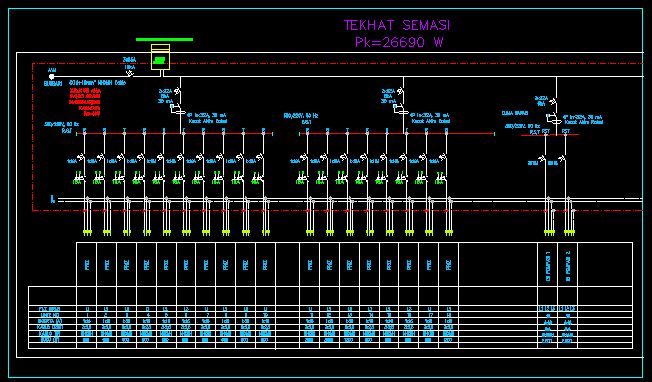Click the rightmost panel's leakage relay symbol
This screenshot has width=652, height=382.
pos(553,118)
